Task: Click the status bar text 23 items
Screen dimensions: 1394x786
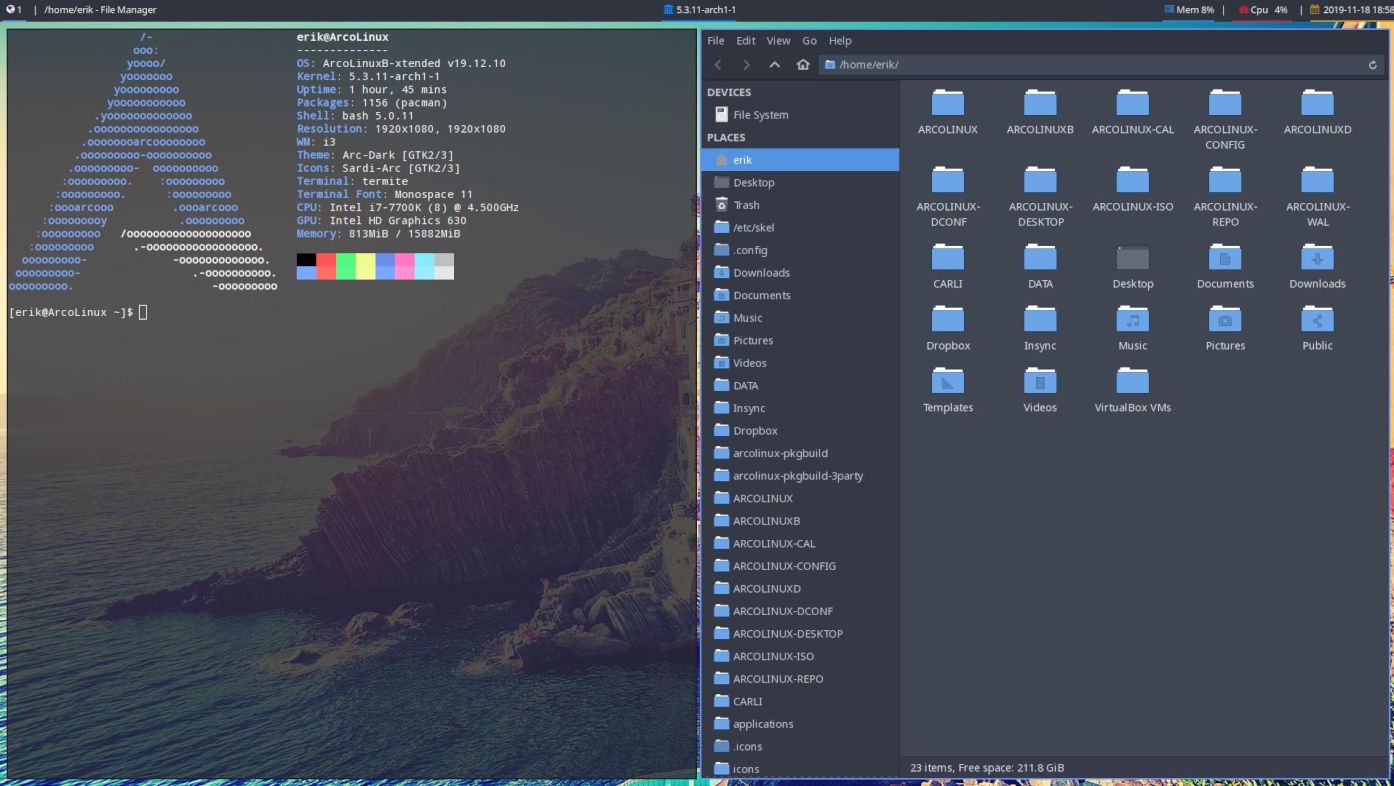Action: coord(987,768)
